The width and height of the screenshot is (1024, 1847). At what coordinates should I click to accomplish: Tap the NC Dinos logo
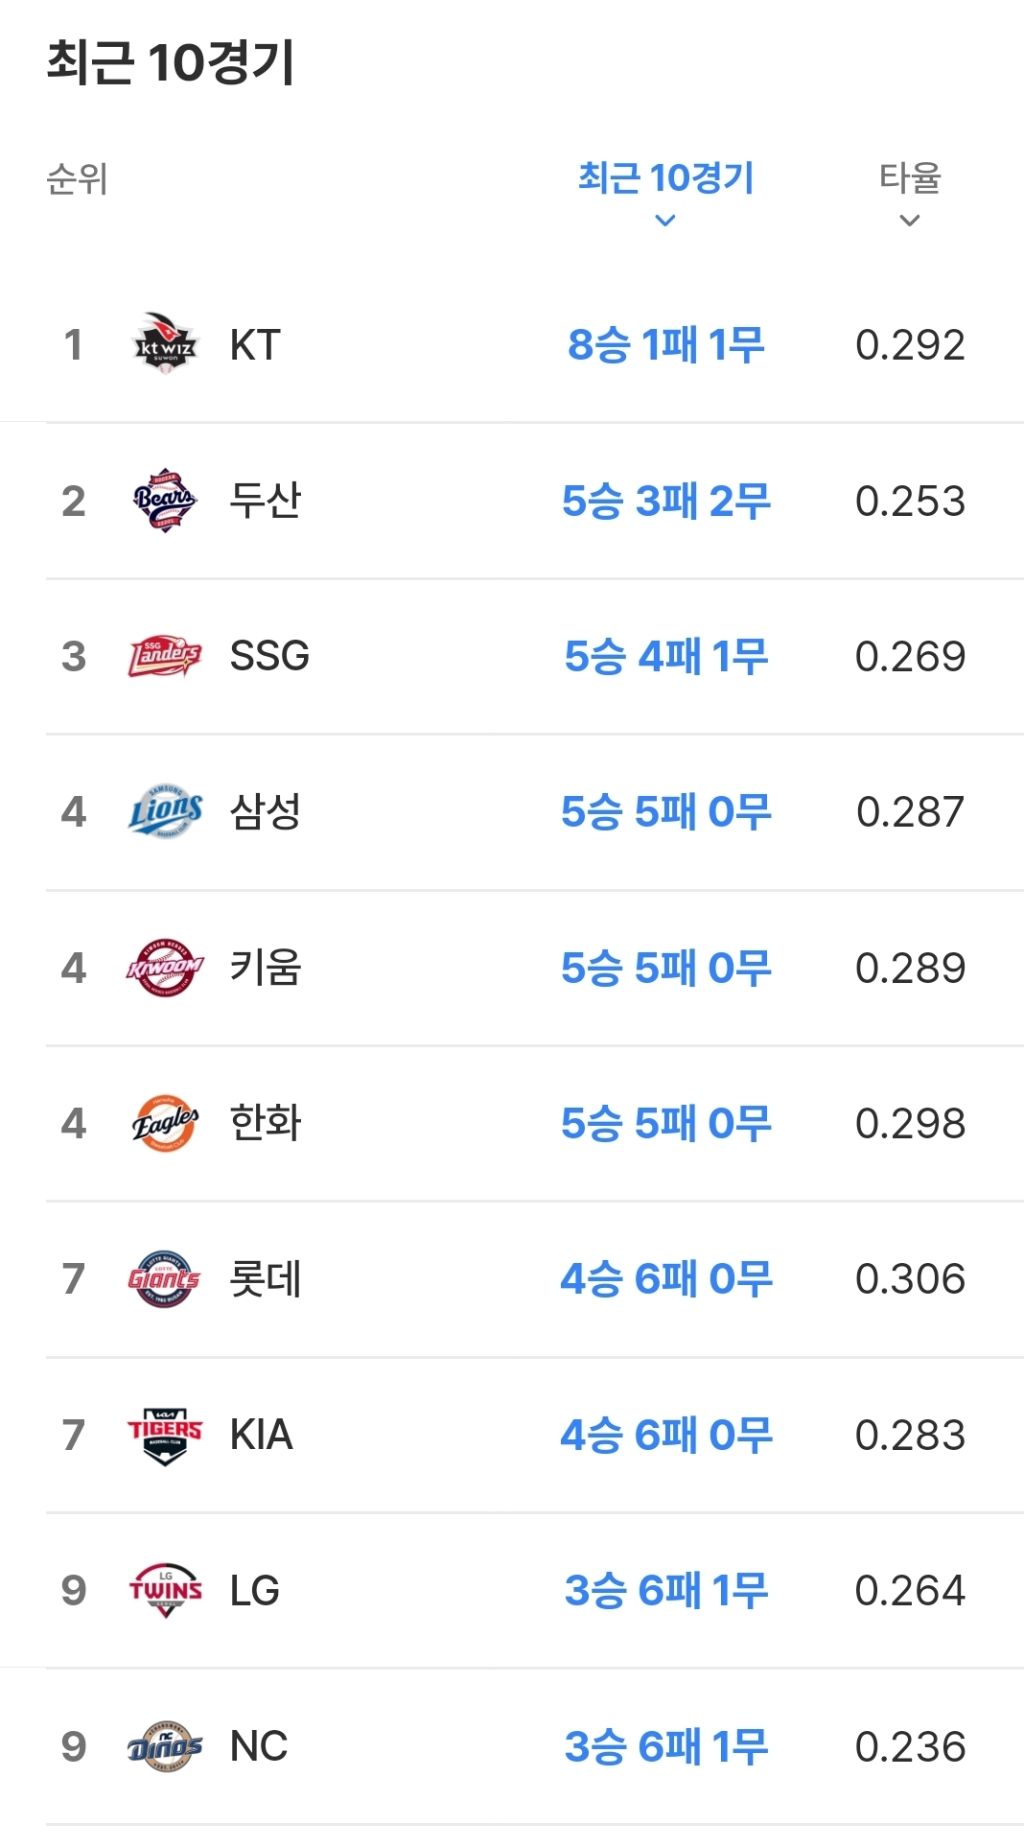(166, 1746)
